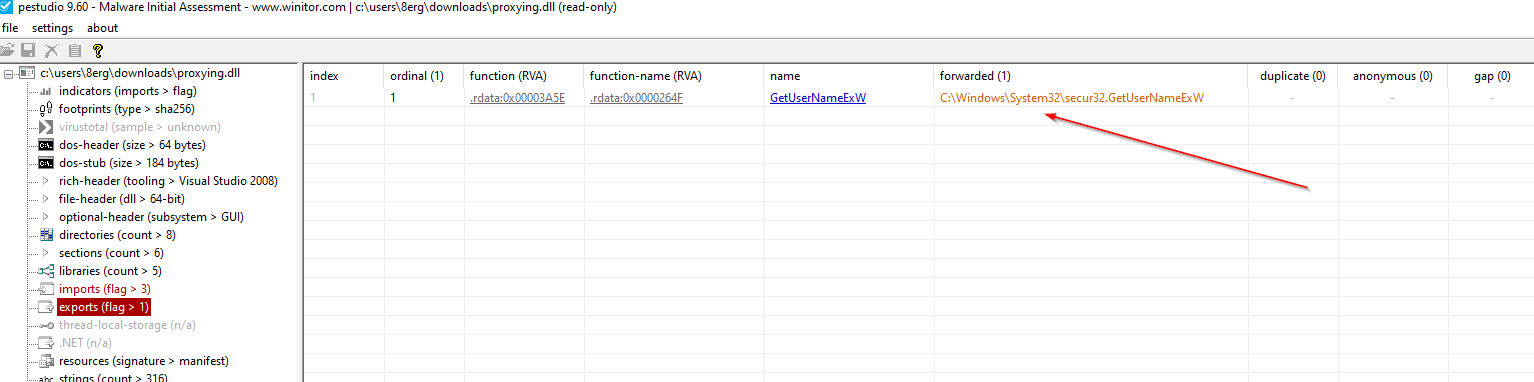Screen dimensions: 1534x382
Task: Click the footprints icon
Action: [x=46, y=109]
